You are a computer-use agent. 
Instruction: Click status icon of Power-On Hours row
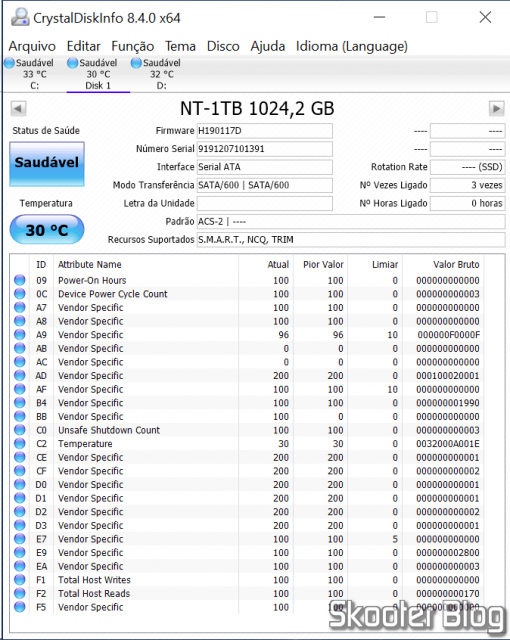point(20,280)
